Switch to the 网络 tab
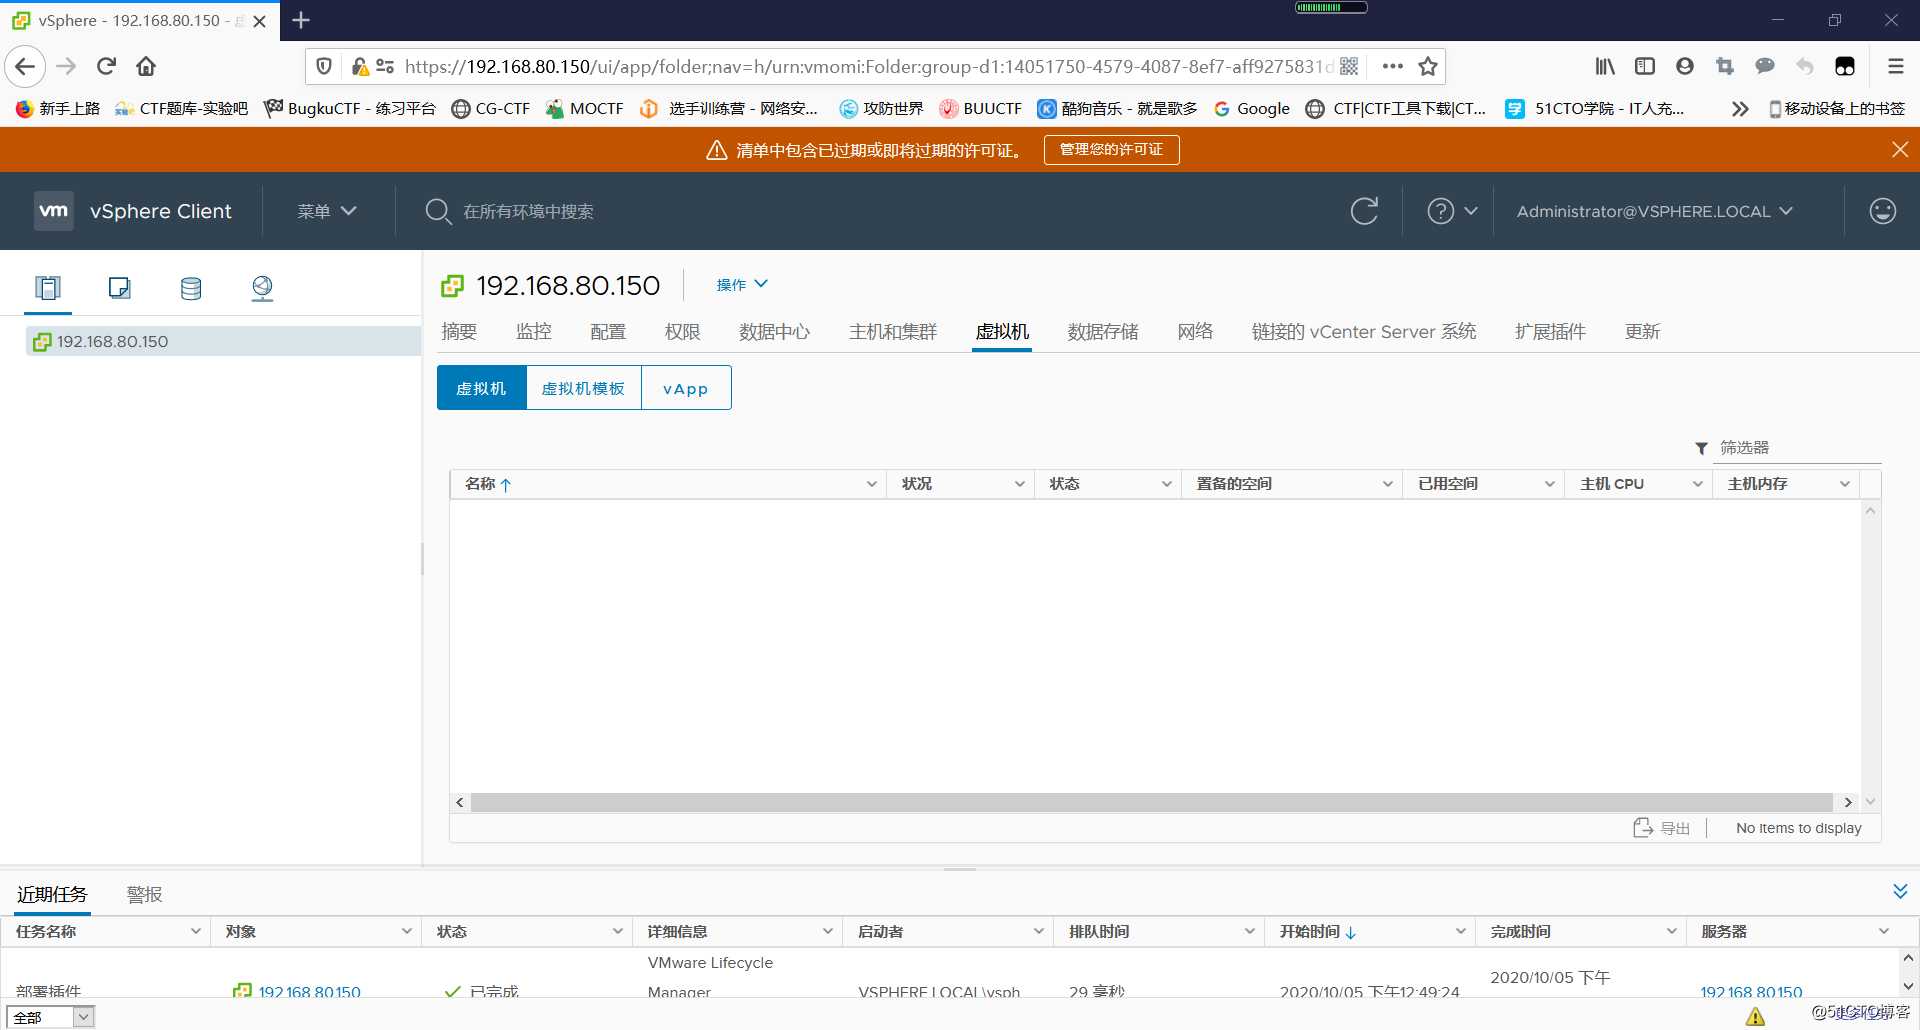Image resolution: width=1920 pixels, height=1030 pixels. (x=1195, y=332)
